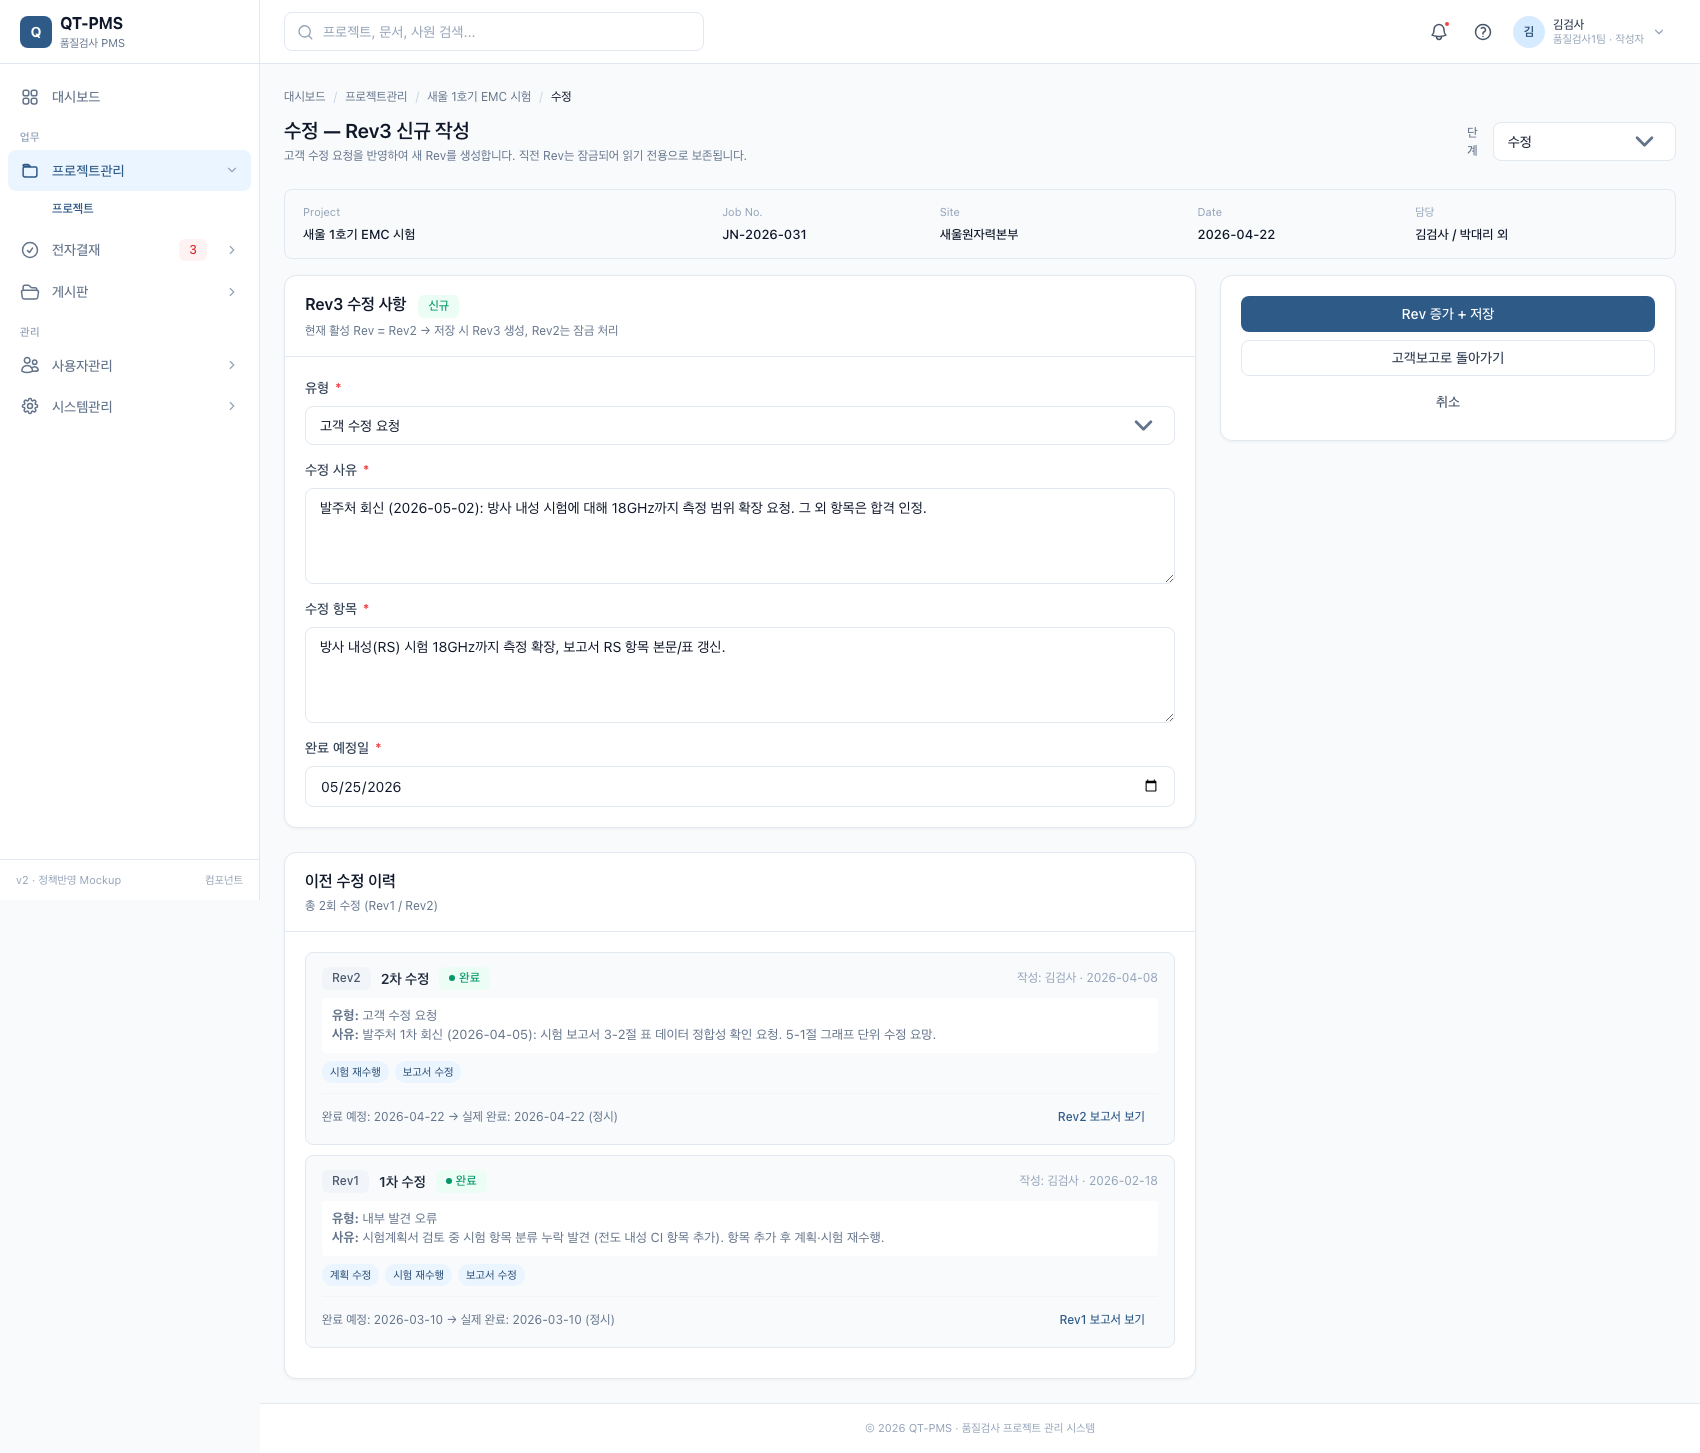Open 사용자관리 in the sidebar
1700x1453 pixels.
point(129,365)
